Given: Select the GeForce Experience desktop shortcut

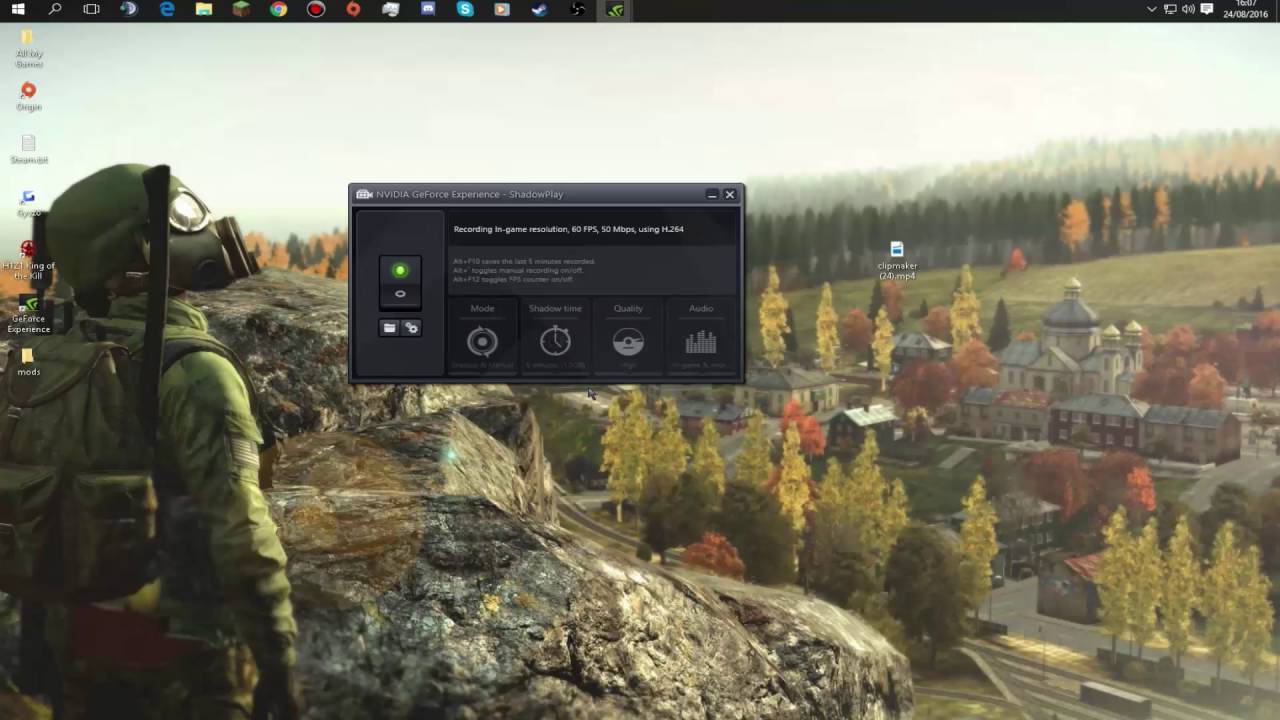Looking at the screenshot, I should (28, 314).
